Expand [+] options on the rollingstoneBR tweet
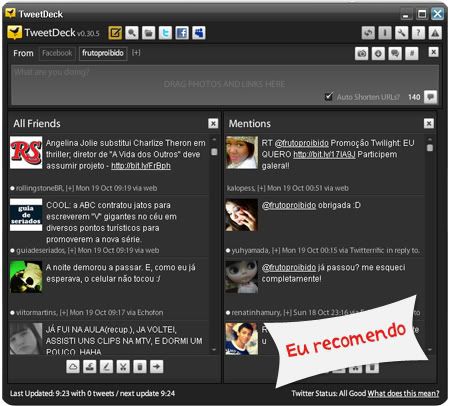 pos(70,188)
